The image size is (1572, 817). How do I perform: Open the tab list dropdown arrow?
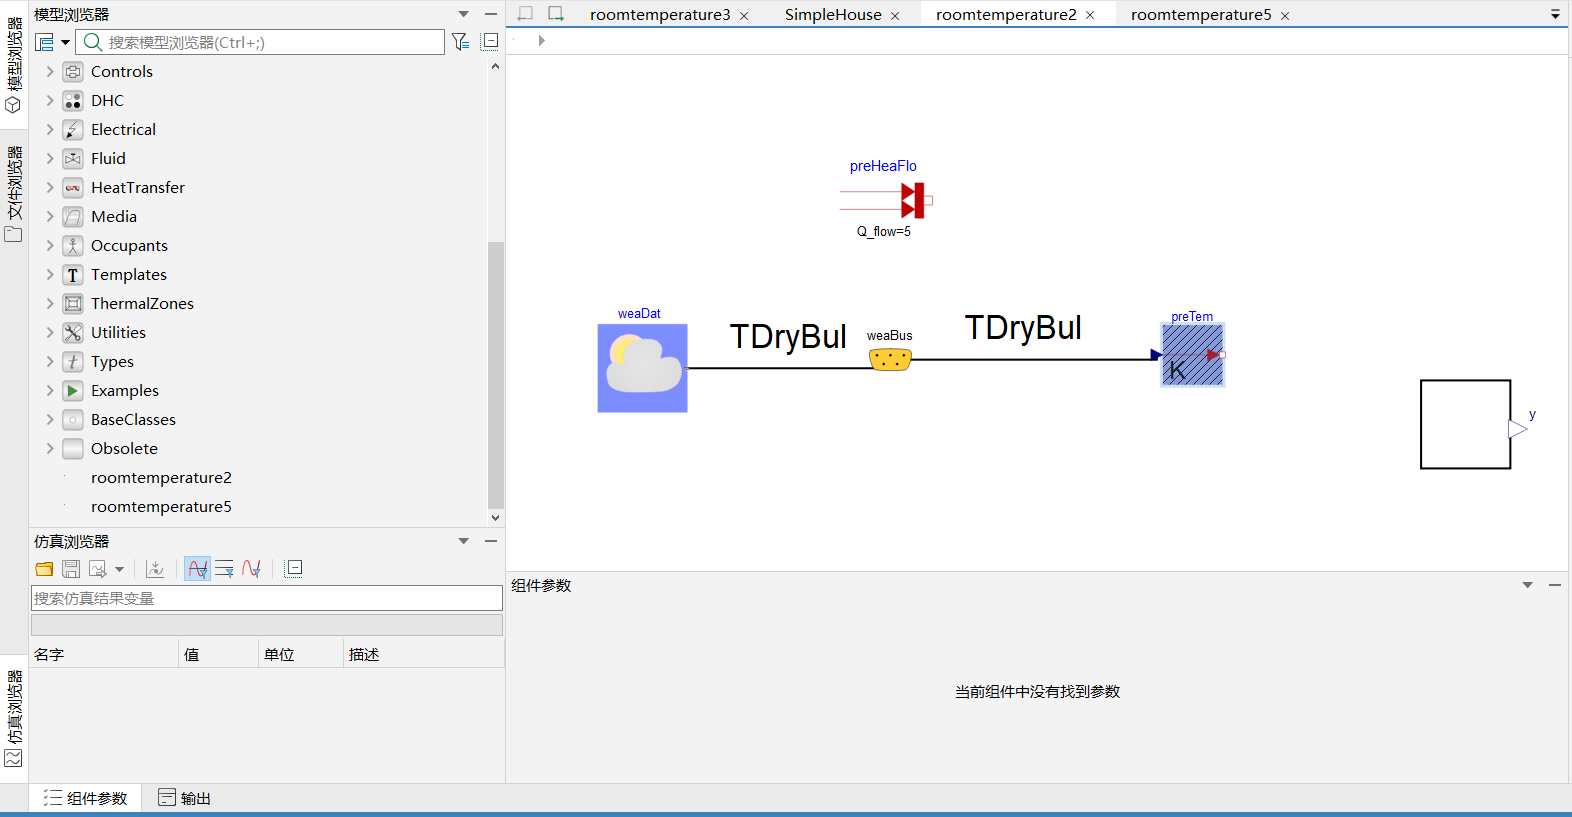pyautogui.click(x=1555, y=15)
